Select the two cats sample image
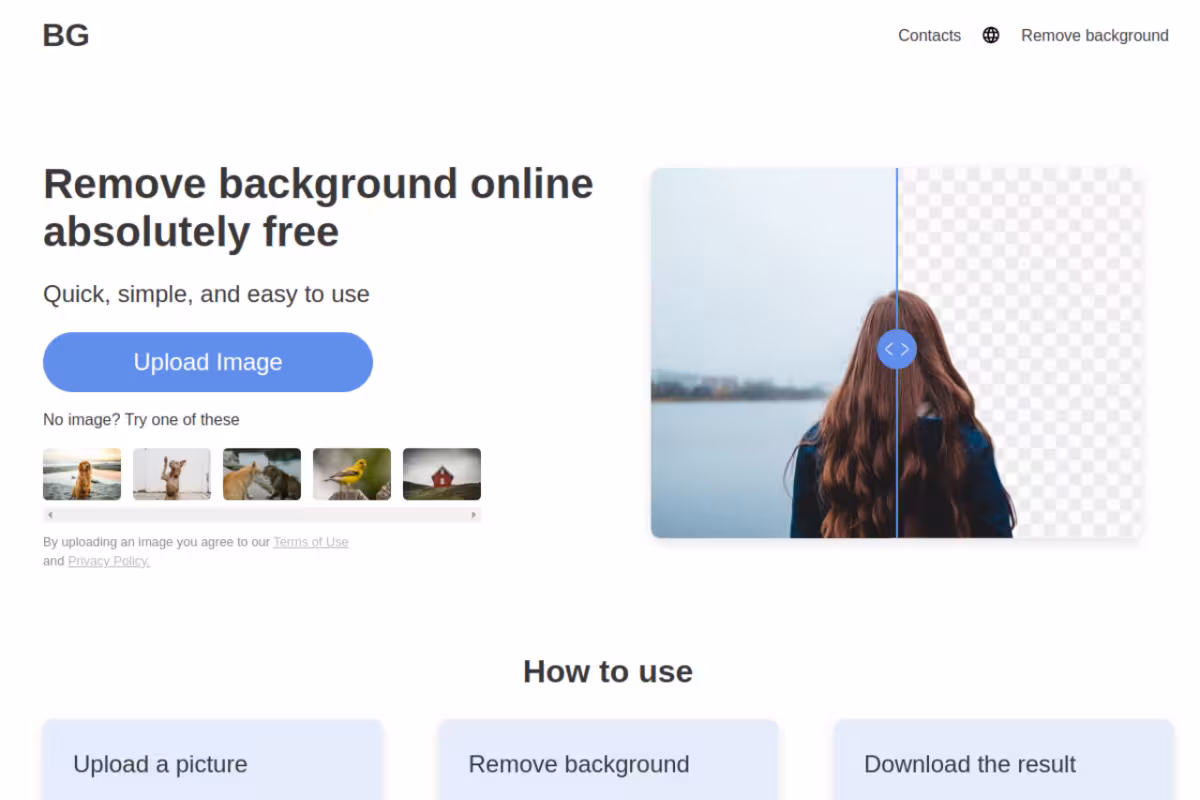 point(262,474)
